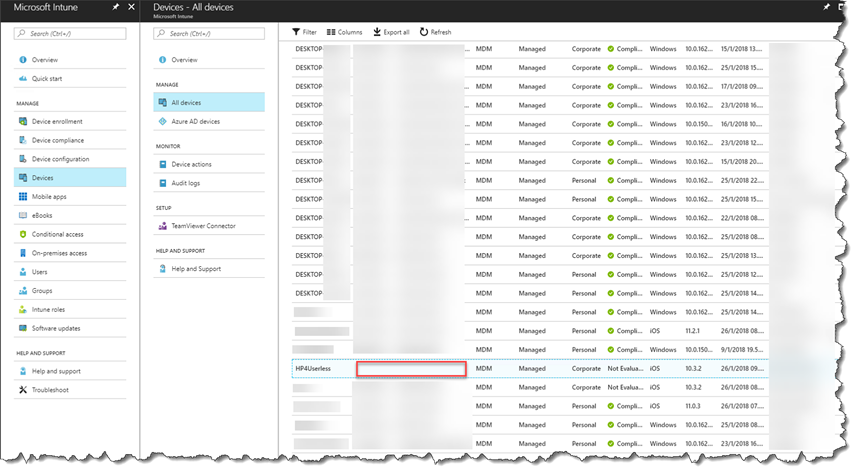Pin the Devices - All devices blade
Screen dimensions: 858x475
tap(826, 7)
